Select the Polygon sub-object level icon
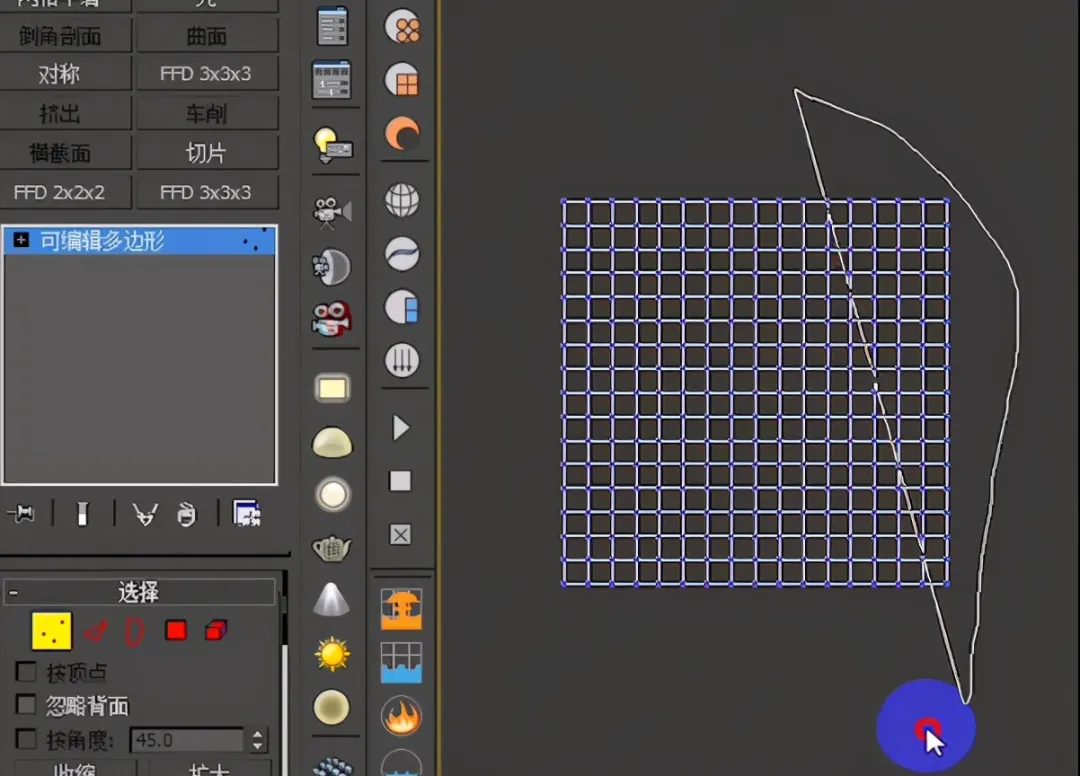The width and height of the screenshot is (1080, 776). click(x=176, y=631)
